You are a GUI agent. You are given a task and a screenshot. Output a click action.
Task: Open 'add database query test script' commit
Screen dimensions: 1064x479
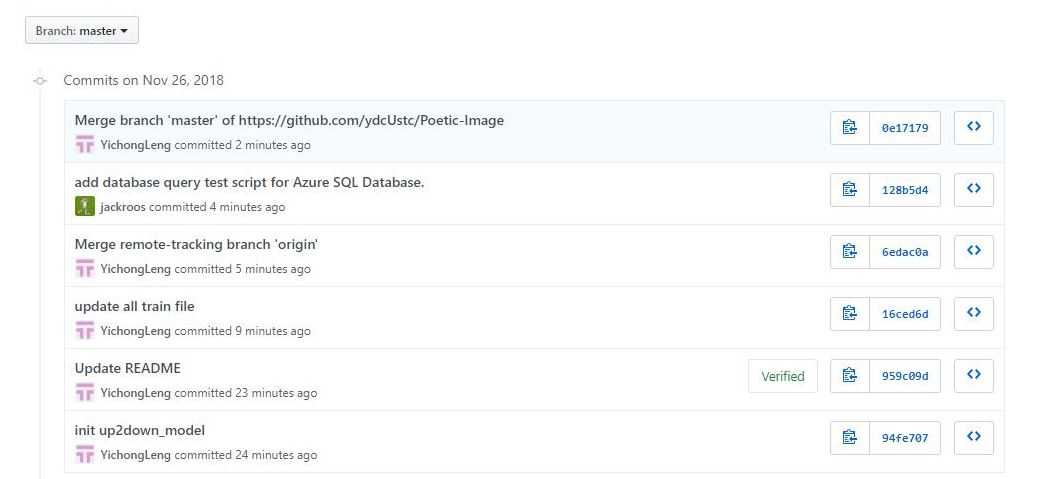pos(249,183)
